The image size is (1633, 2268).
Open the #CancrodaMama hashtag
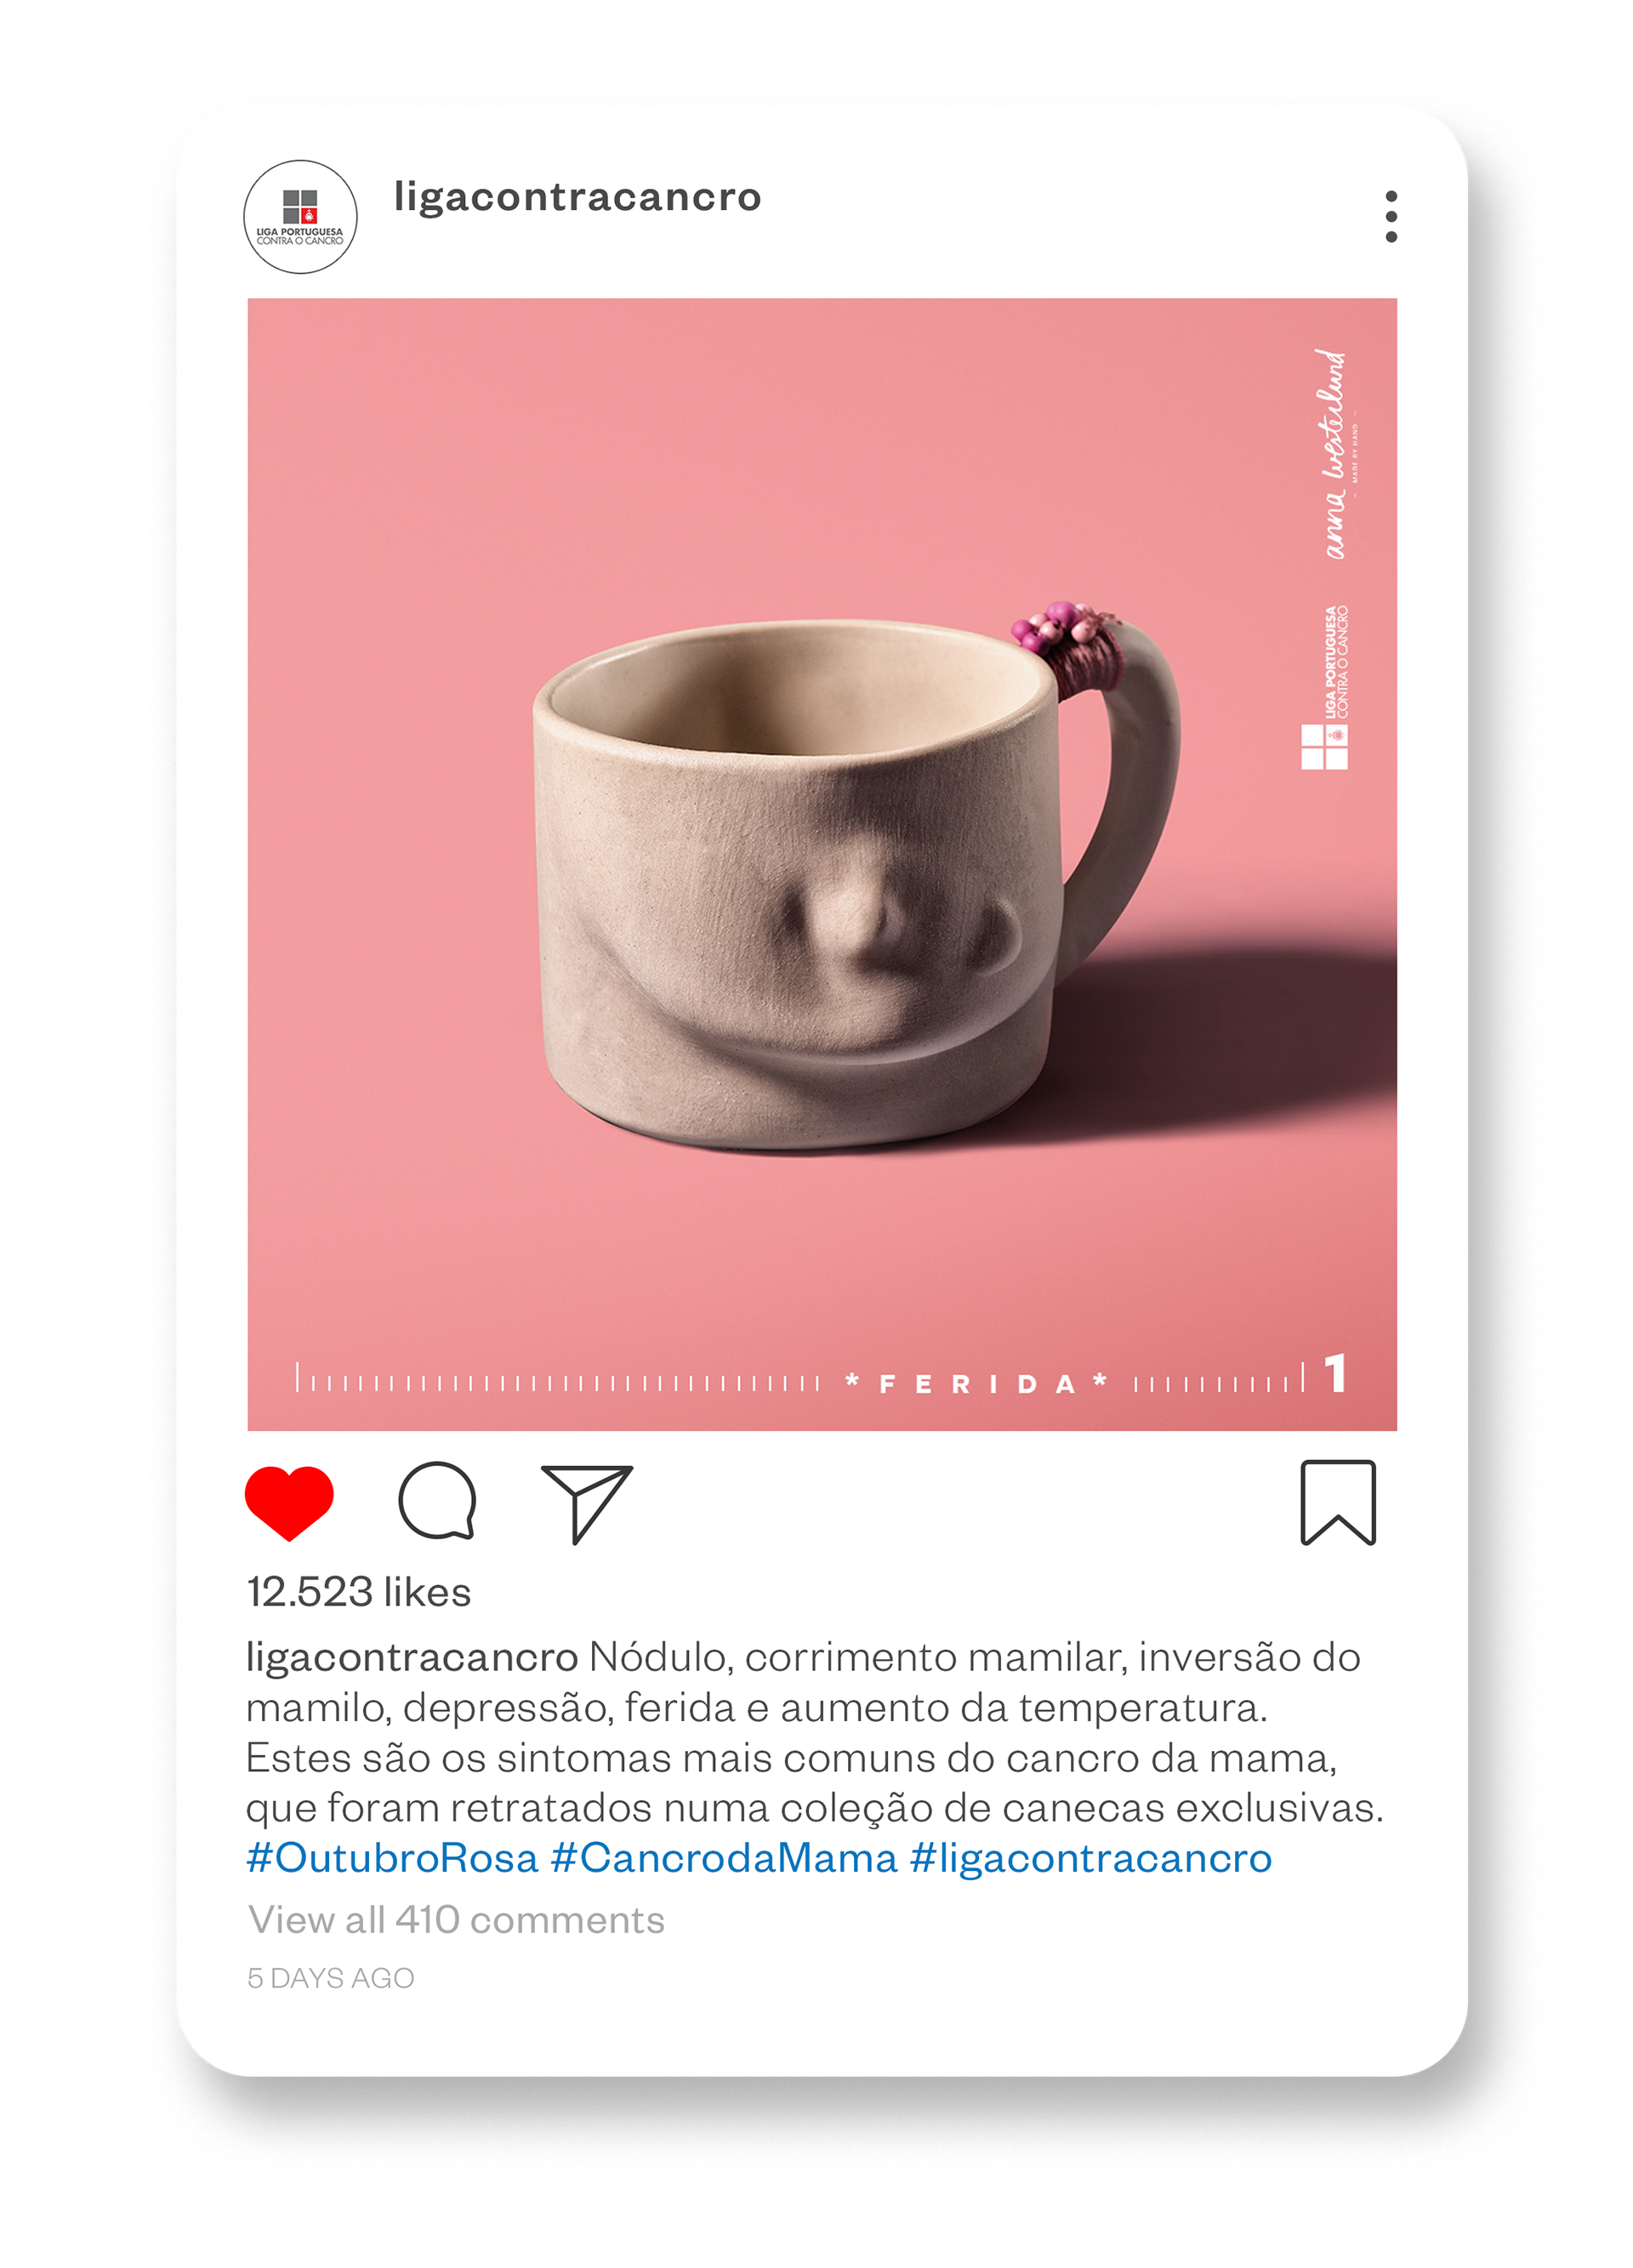click(x=723, y=1858)
